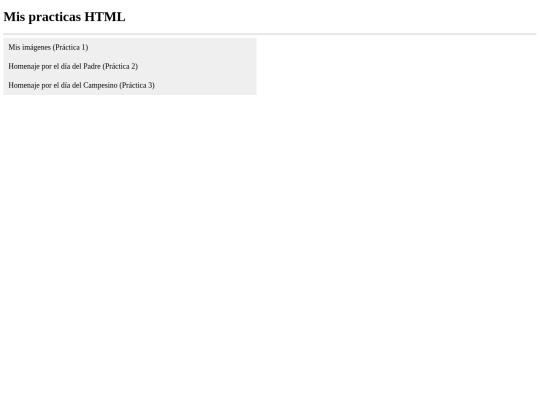This screenshot has height=405, width=540.
Task: Open the Mis imágenes (Práctica 1) link
Action: [x=48, y=47]
